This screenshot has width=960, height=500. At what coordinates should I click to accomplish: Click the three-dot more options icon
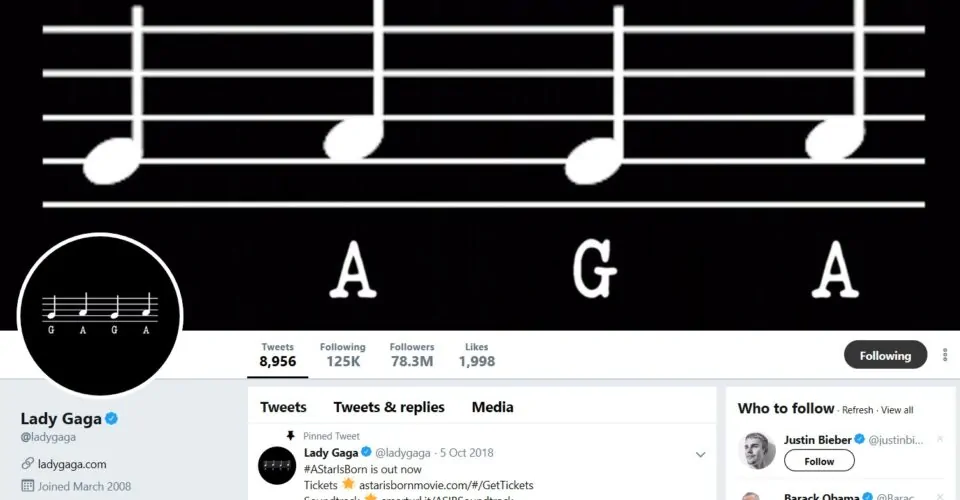point(945,355)
